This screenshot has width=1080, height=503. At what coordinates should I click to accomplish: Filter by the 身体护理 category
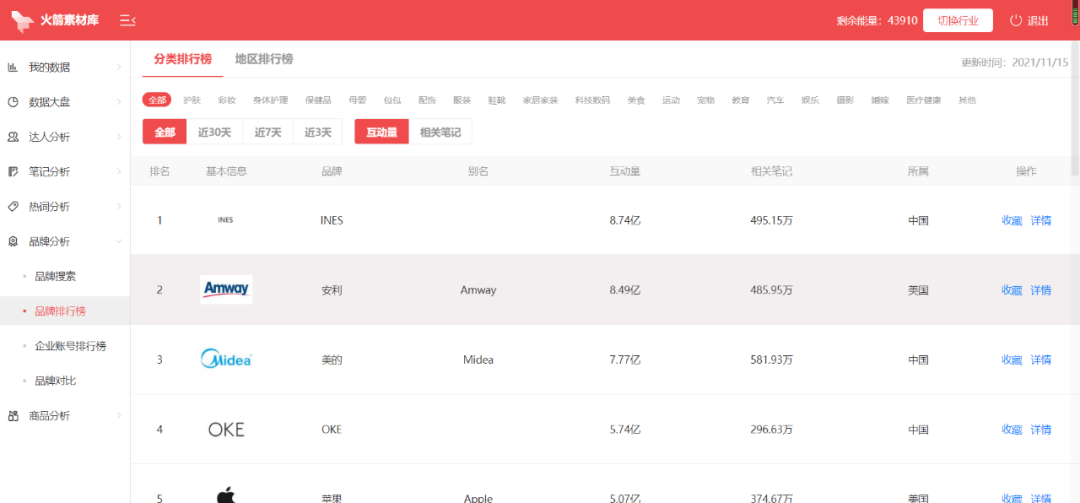pyautogui.click(x=270, y=100)
